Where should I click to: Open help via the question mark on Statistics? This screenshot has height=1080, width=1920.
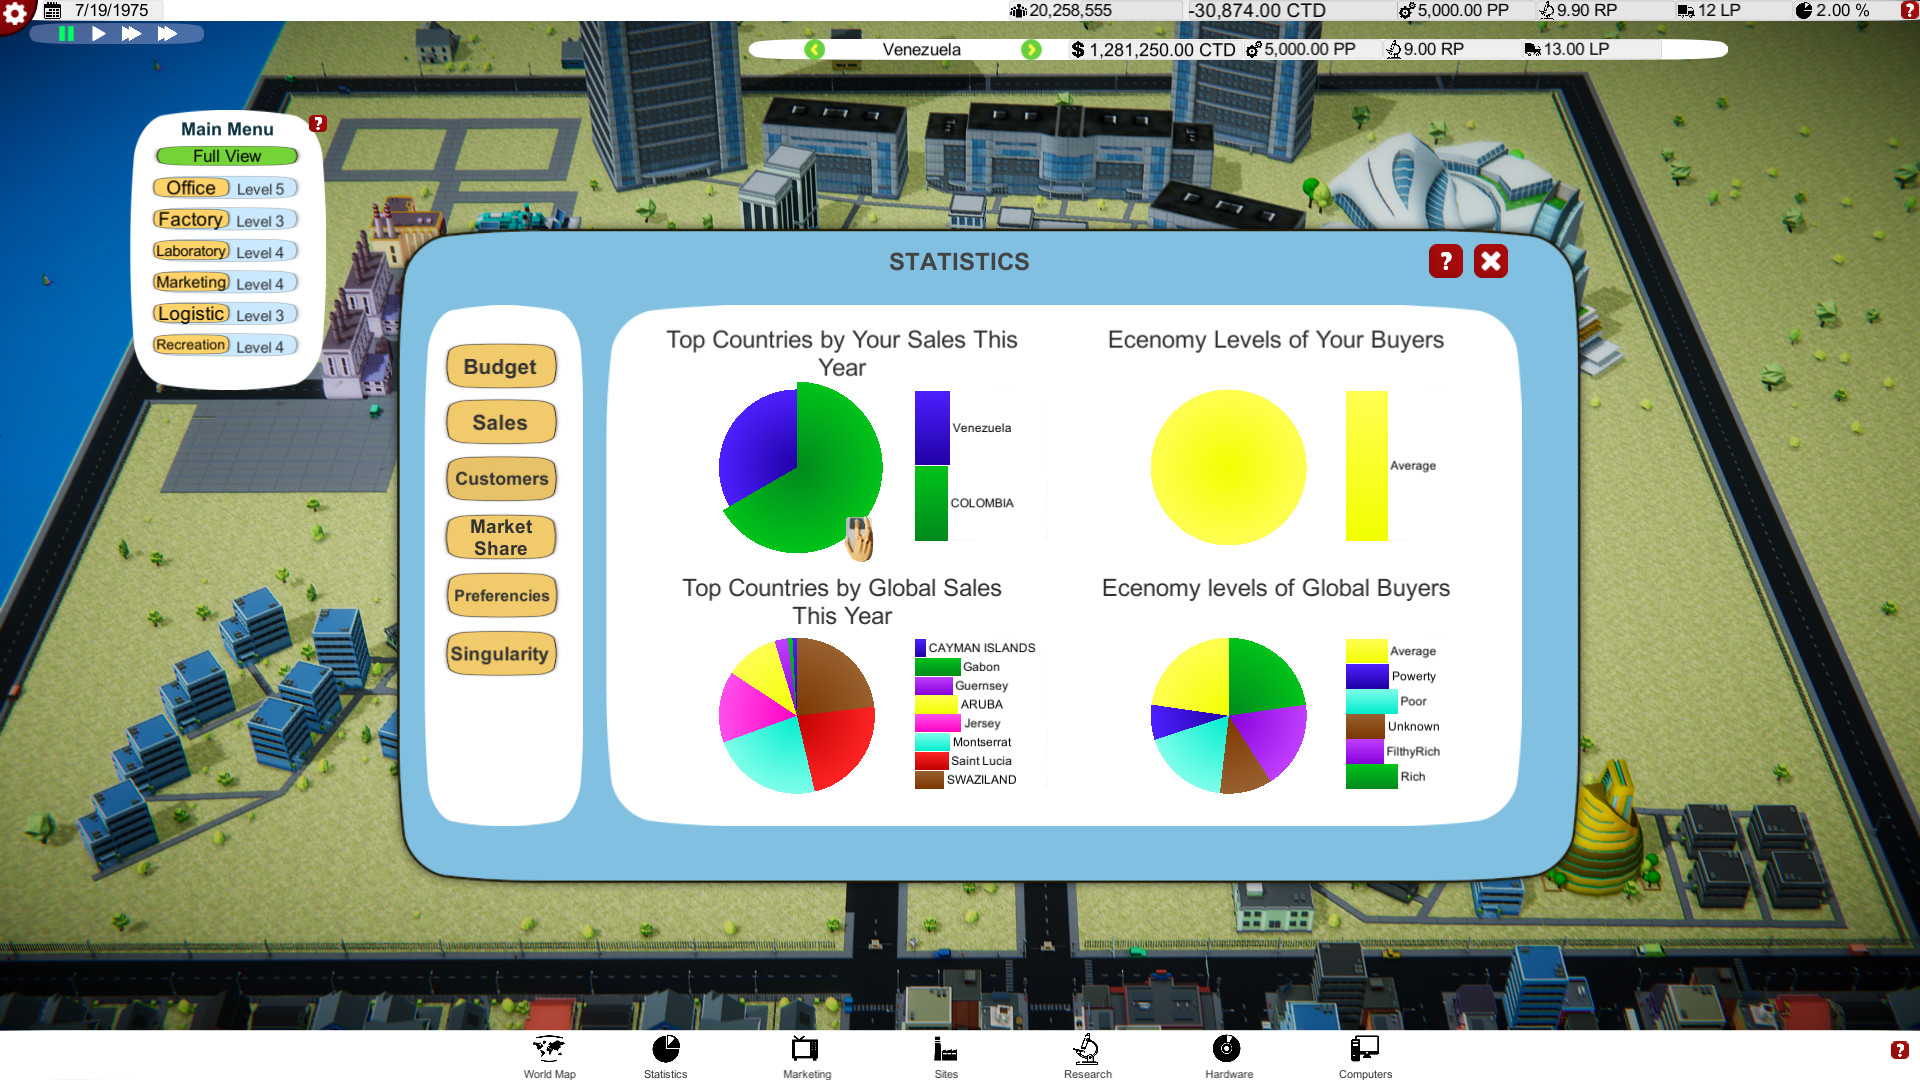[1445, 261]
